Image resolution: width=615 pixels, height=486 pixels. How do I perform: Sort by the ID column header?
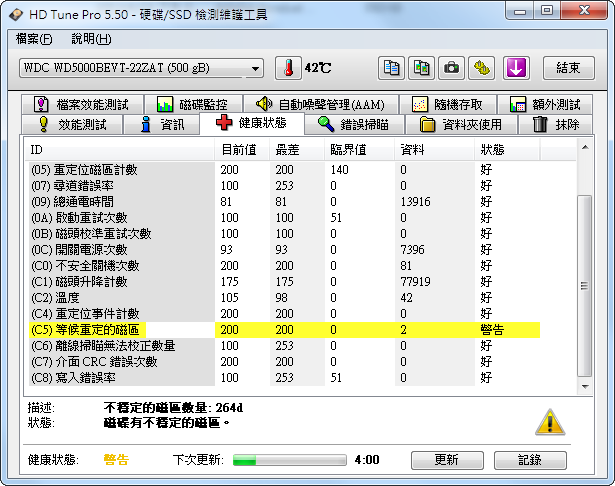[x=120, y=150]
